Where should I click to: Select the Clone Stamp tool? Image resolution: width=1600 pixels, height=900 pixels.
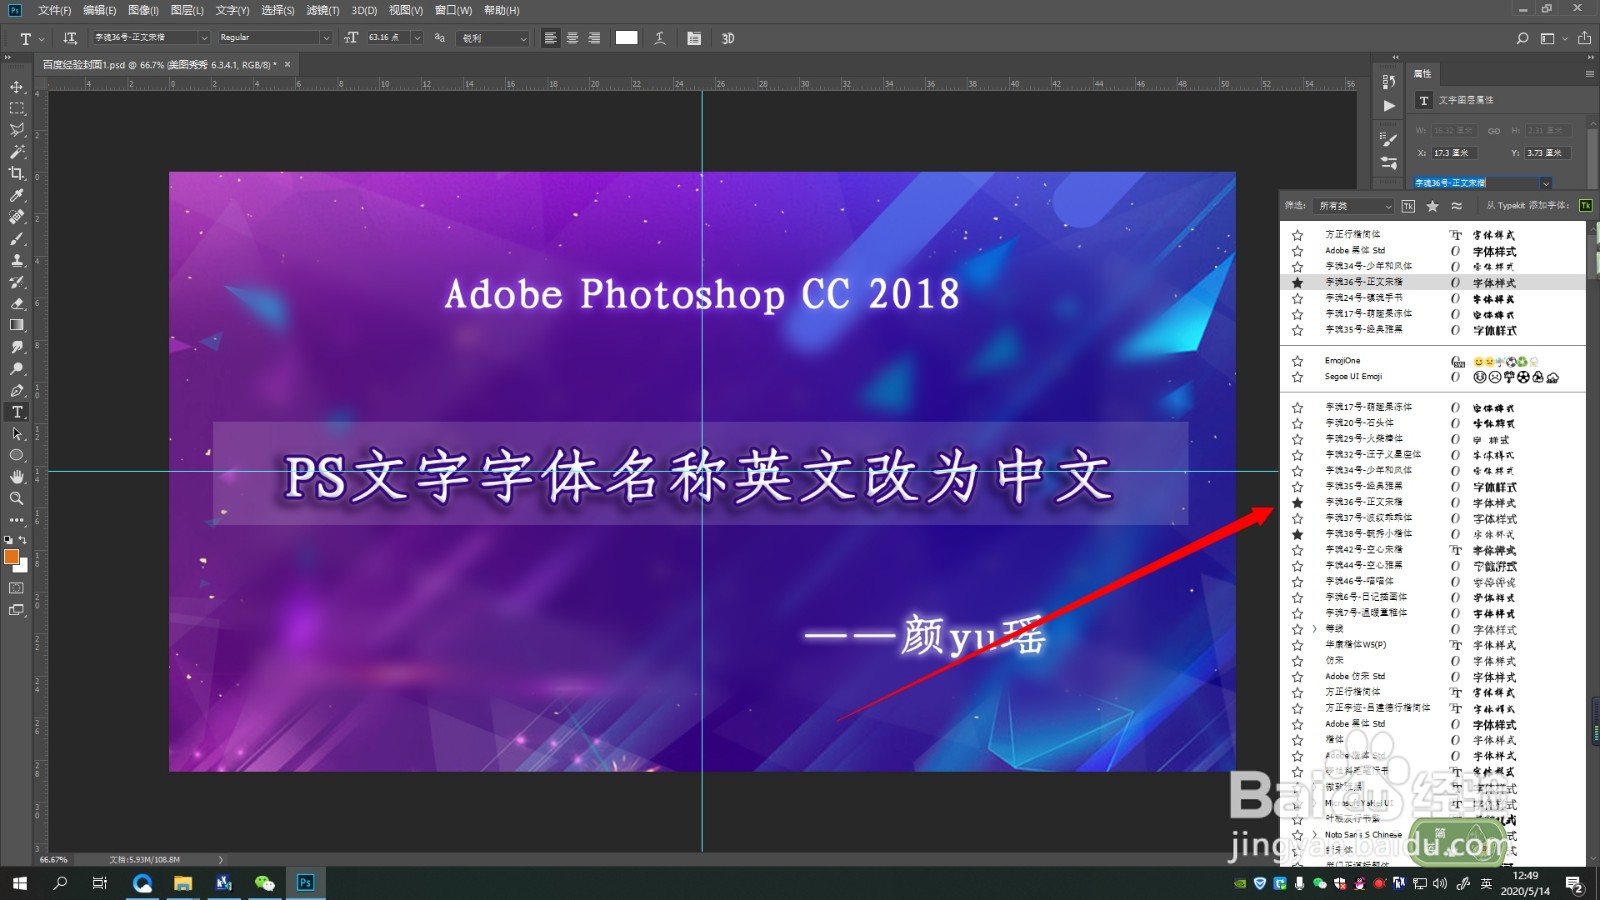point(17,260)
